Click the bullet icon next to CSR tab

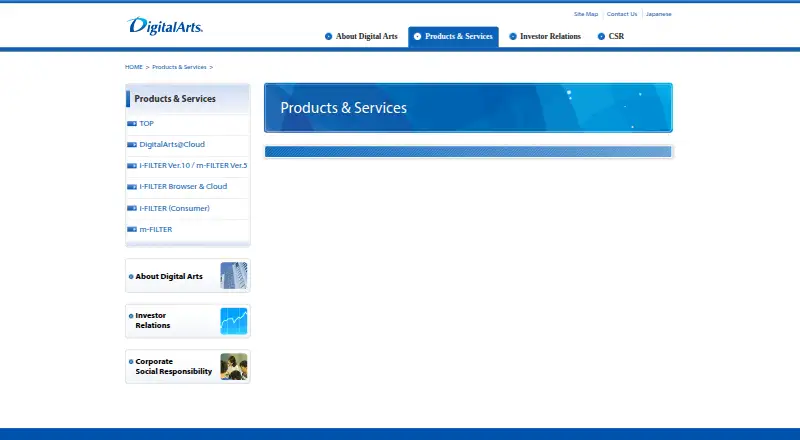(601, 36)
